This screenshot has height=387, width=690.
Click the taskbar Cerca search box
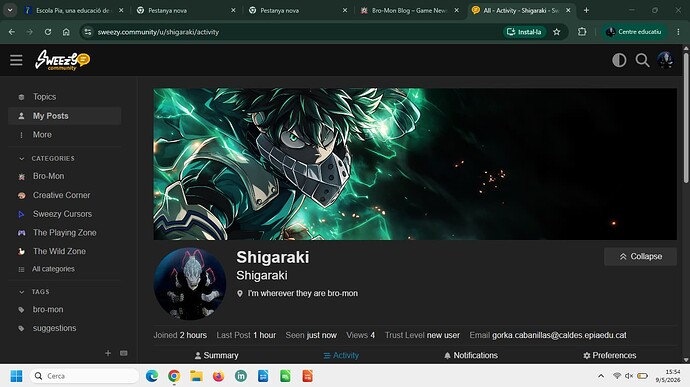tap(84, 376)
